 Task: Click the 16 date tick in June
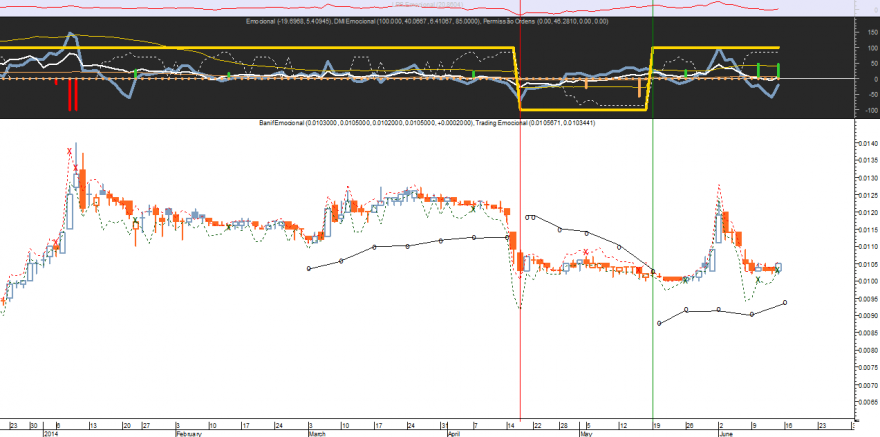pyautogui.click(x=790, y=425)
